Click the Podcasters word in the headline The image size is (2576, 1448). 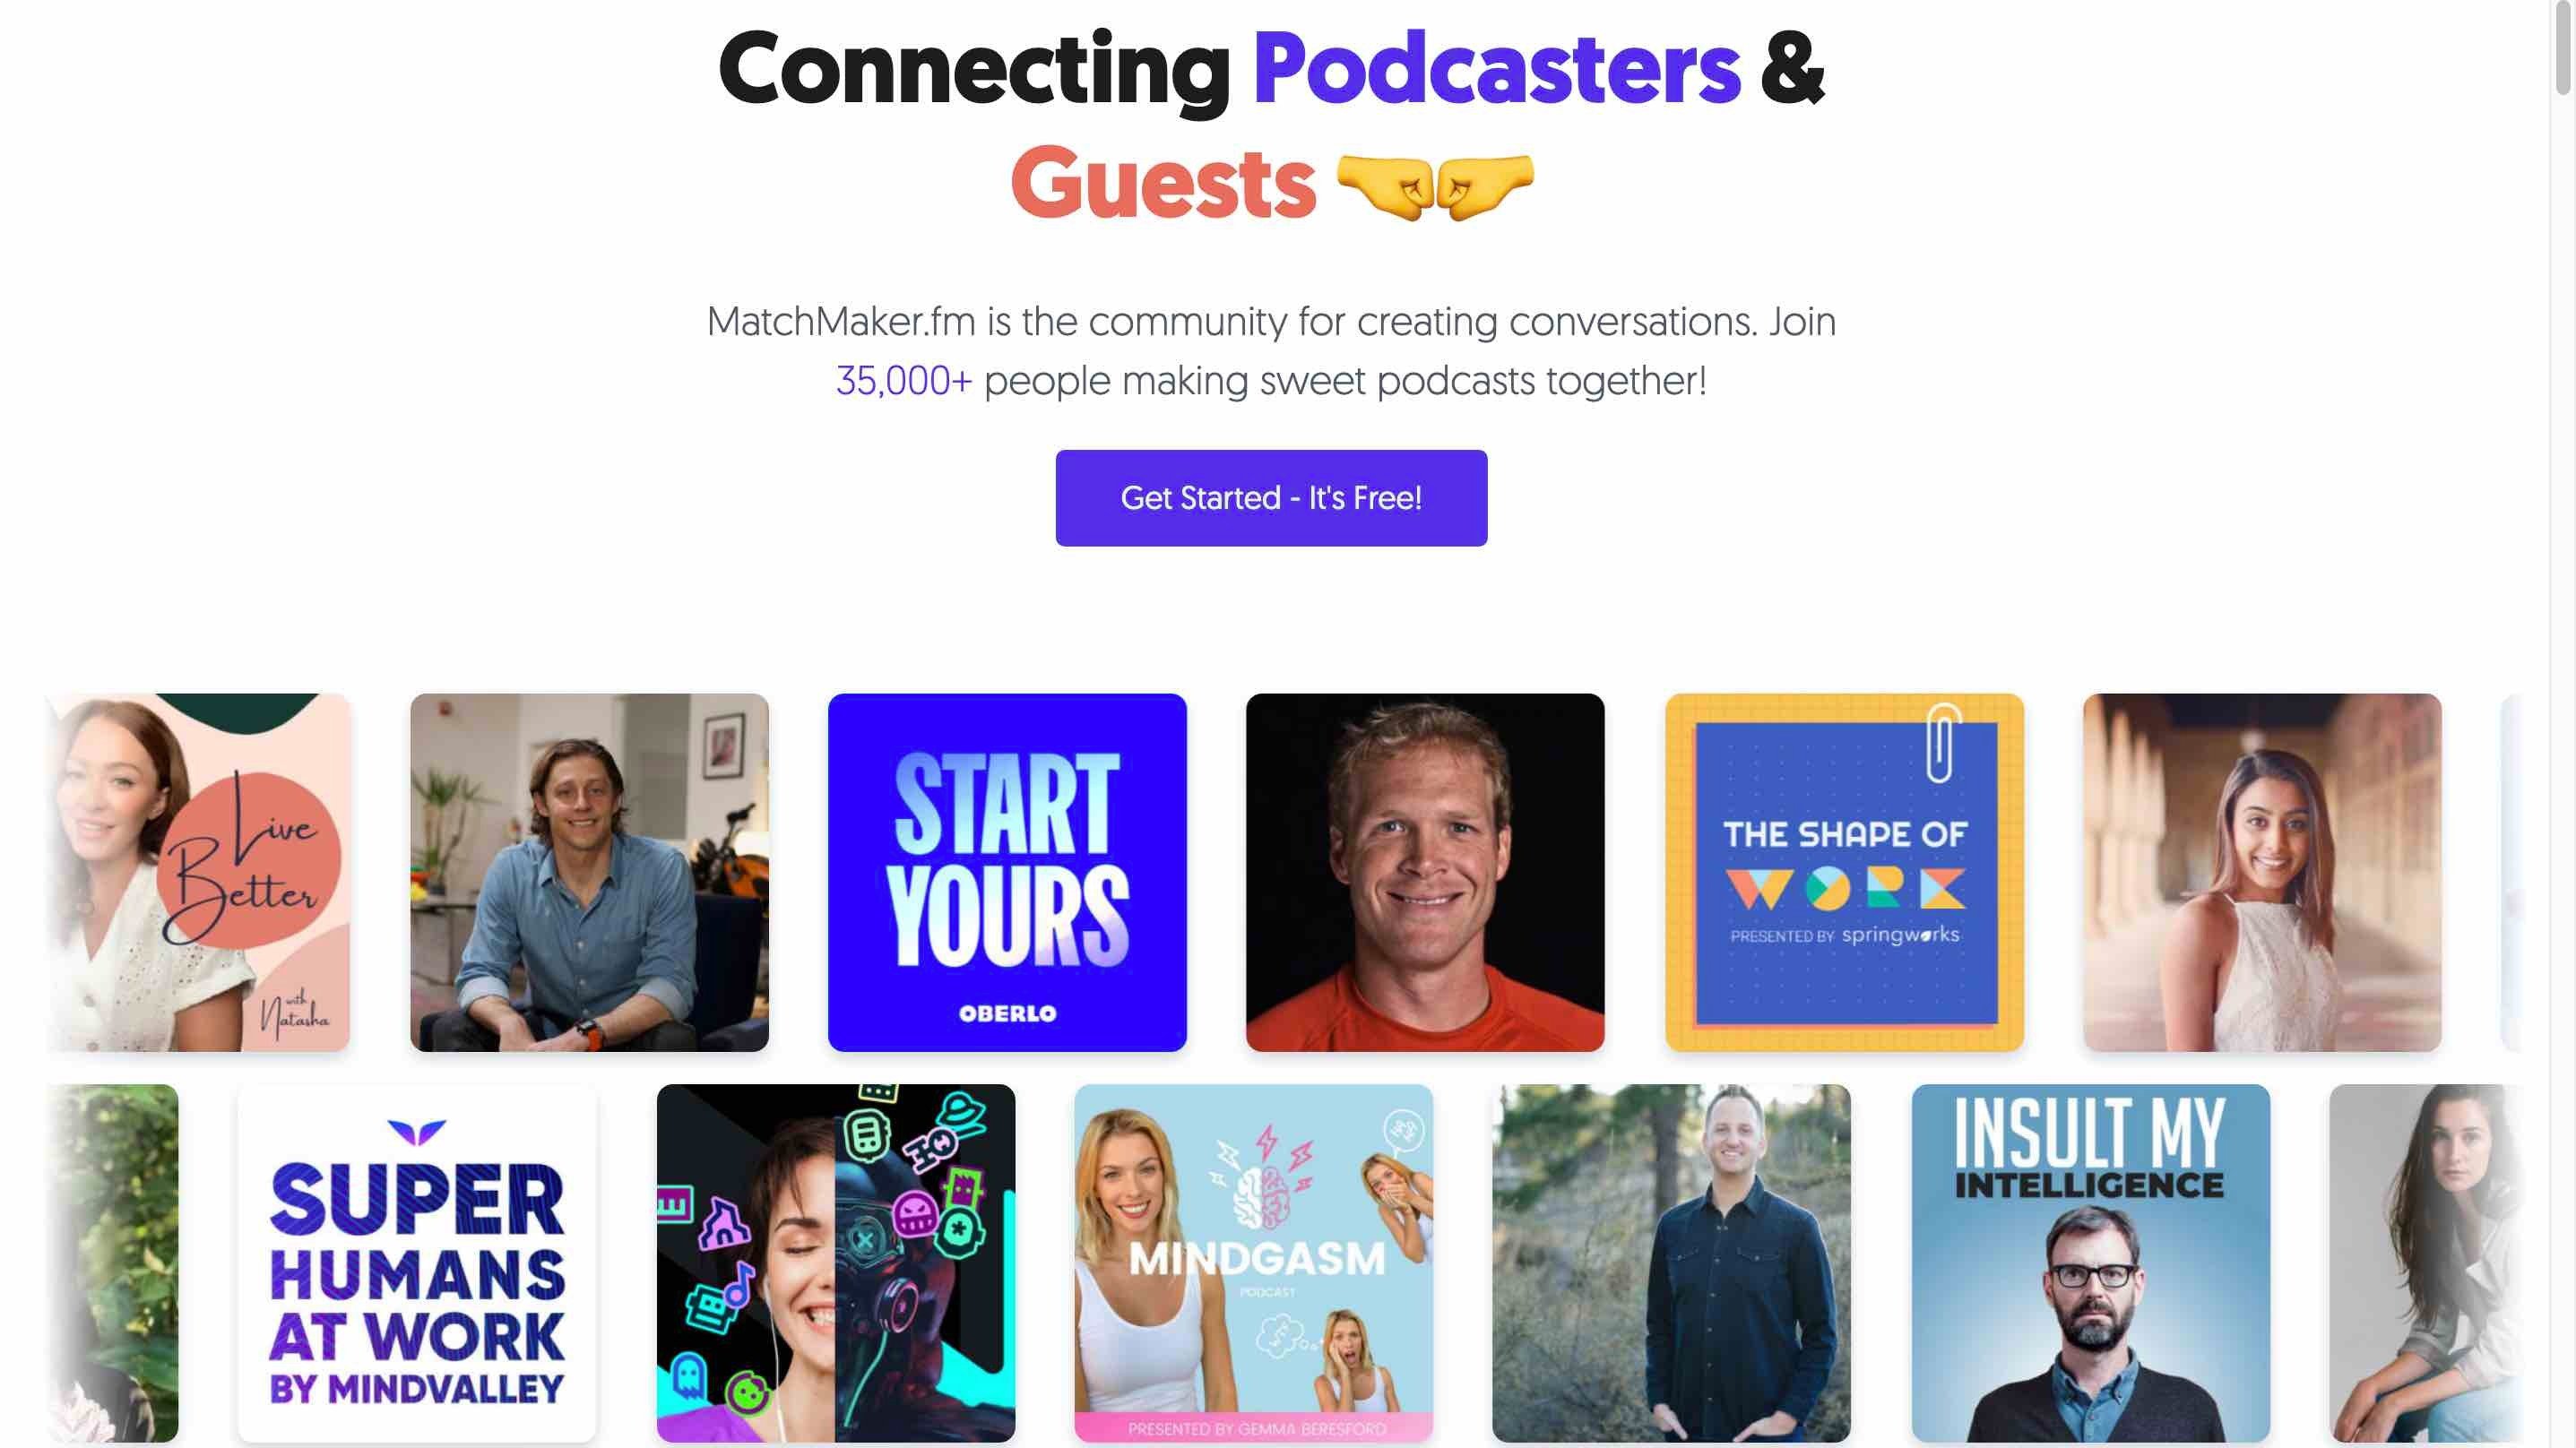click(1497, 70)
